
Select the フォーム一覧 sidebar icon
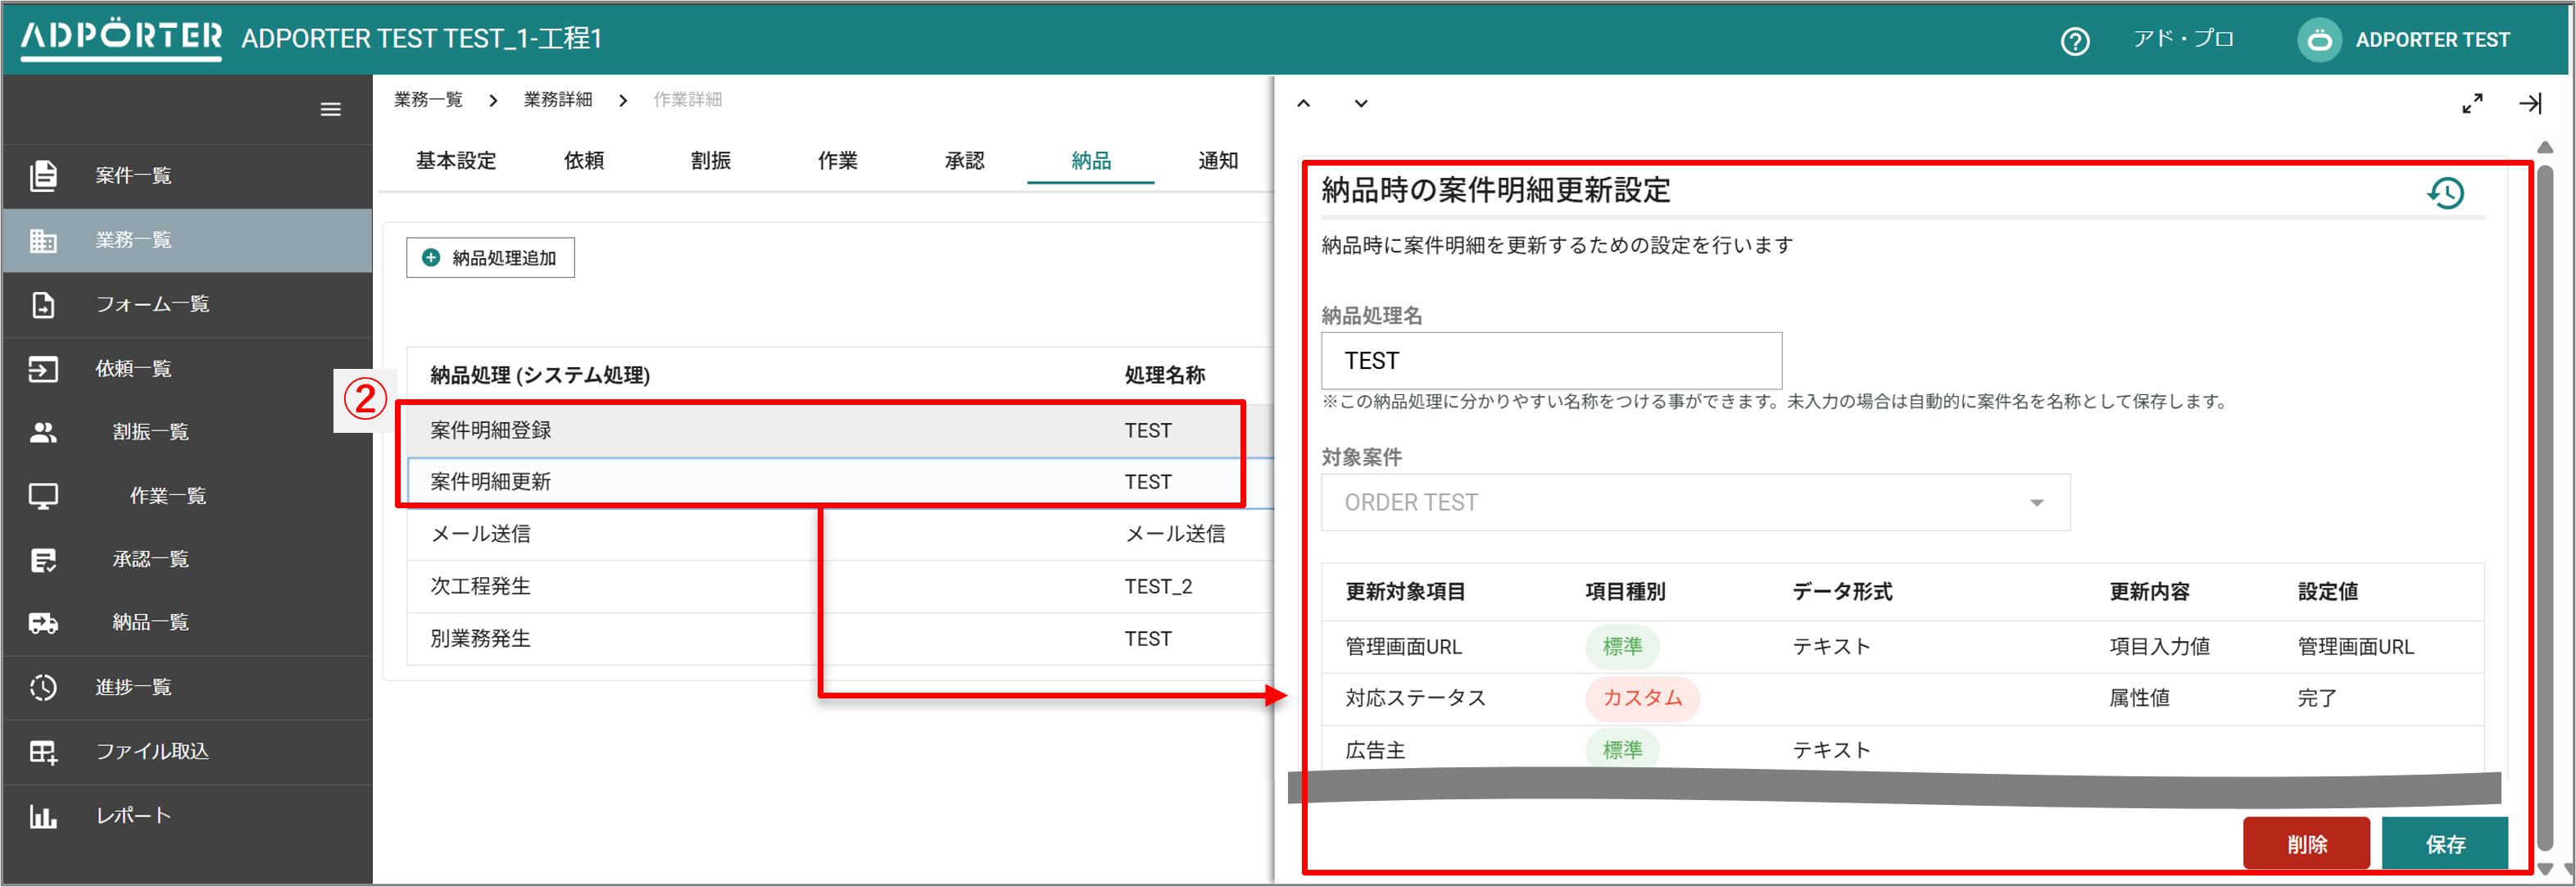43,304
